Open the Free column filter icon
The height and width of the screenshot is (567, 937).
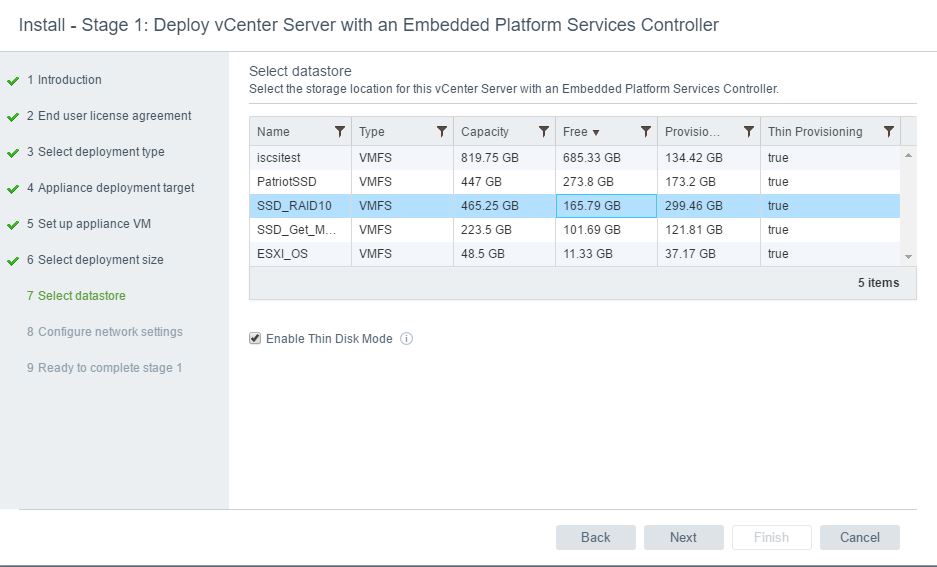tap(646, 131)
